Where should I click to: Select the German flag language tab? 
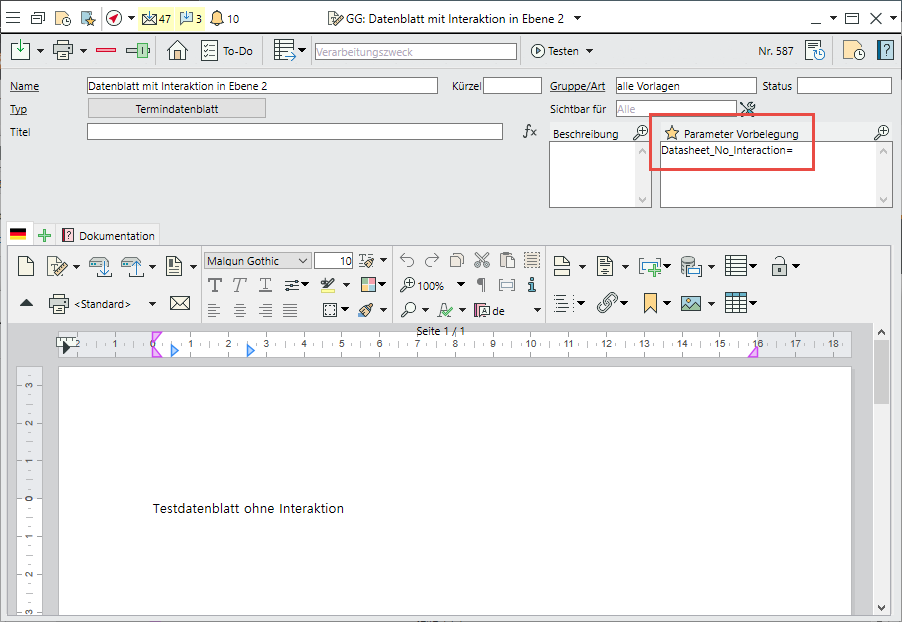click(x=18, y=235)
